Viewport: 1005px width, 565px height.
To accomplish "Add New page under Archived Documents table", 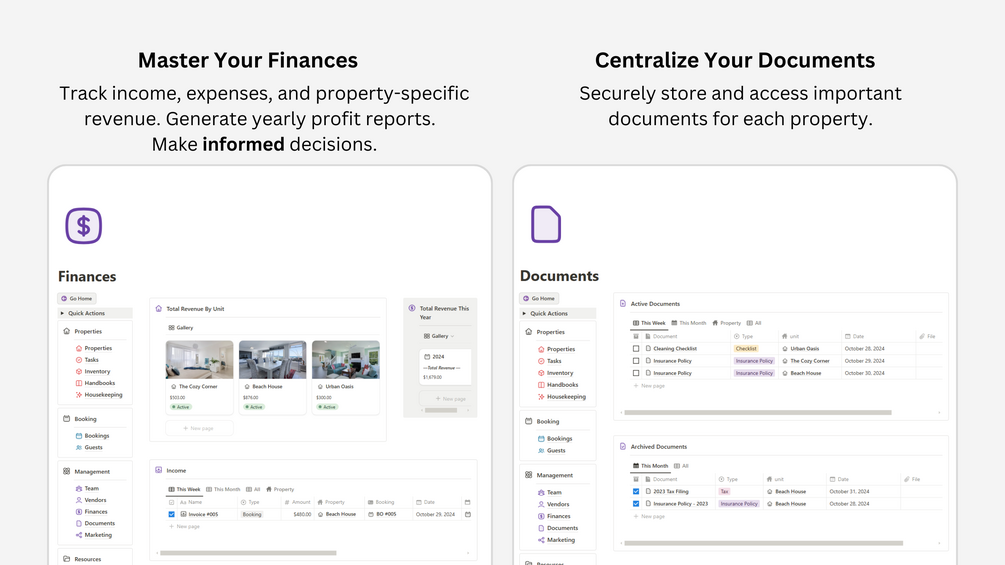I will coord(649,516).
